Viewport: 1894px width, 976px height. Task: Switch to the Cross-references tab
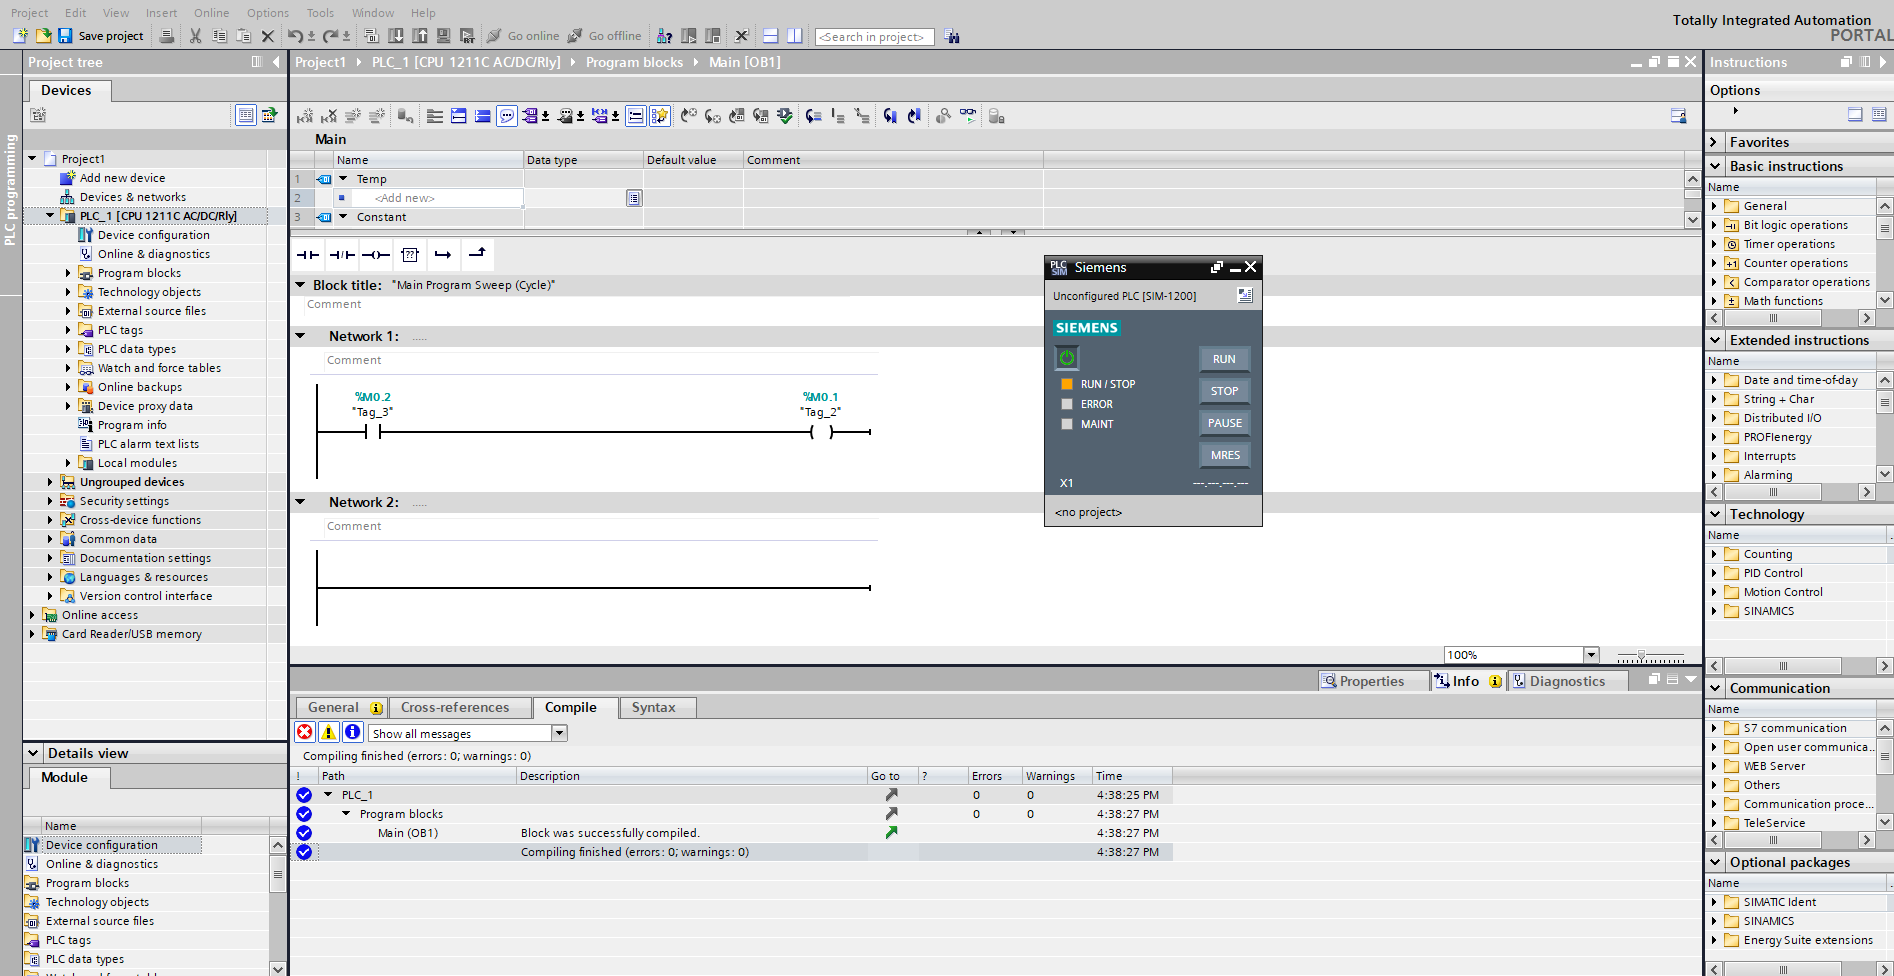(455, 708)
